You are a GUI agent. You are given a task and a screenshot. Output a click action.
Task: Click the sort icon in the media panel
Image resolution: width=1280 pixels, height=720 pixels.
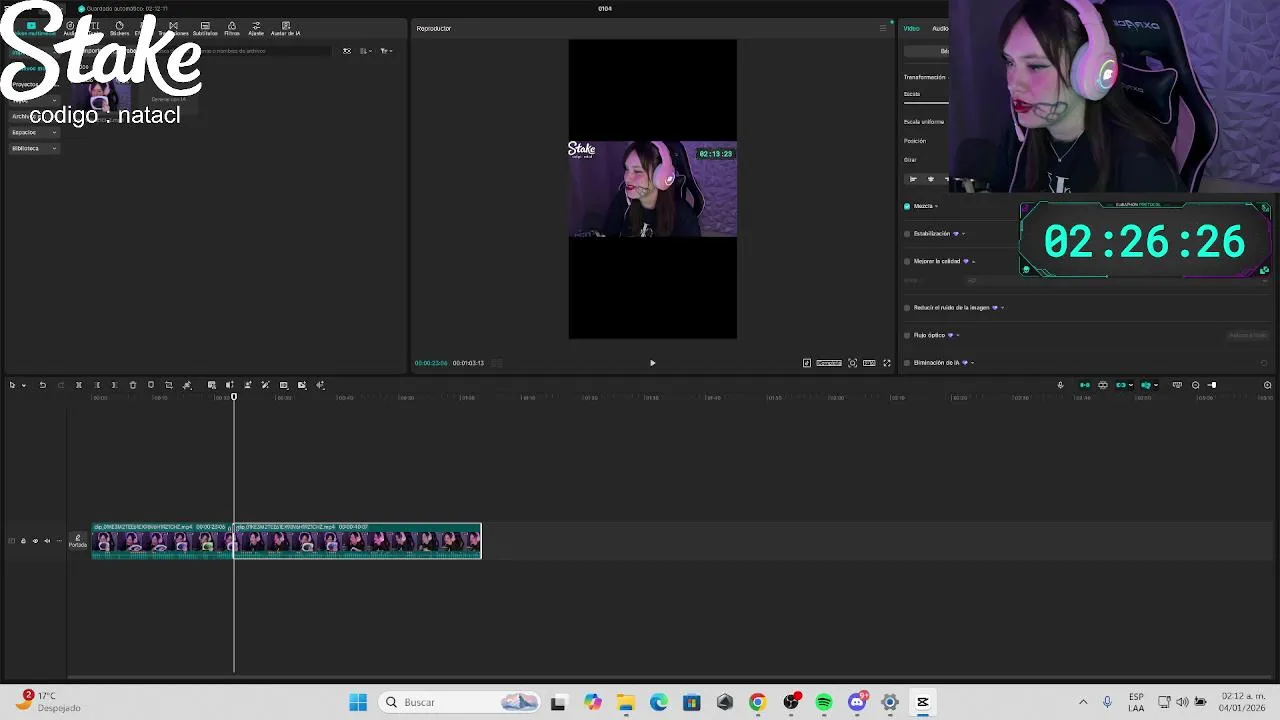pos(366,51)
